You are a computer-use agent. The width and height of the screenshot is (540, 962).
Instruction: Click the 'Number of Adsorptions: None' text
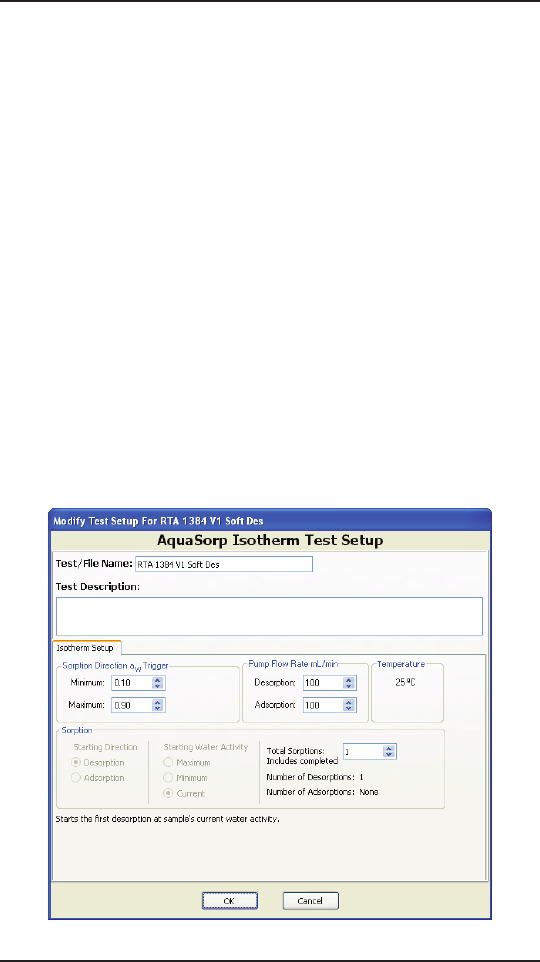point(322,792)
